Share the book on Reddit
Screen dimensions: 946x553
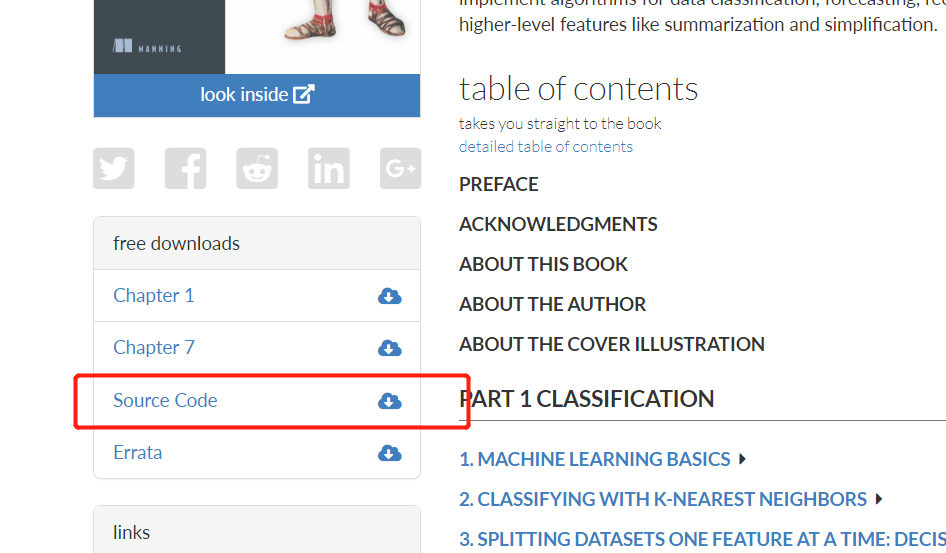click(x=257, y=168)
